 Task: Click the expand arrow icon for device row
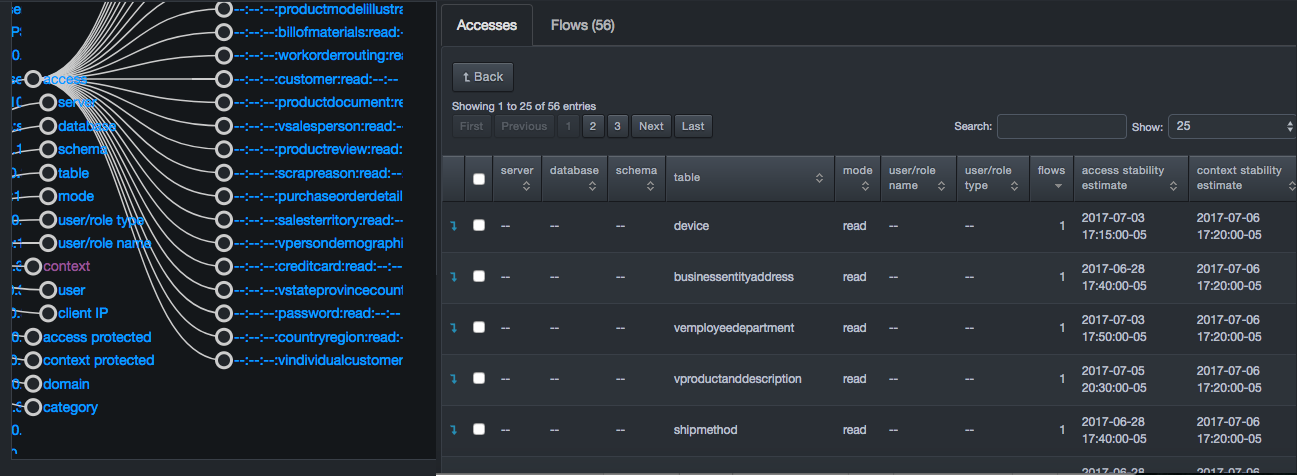pos(452,226)
